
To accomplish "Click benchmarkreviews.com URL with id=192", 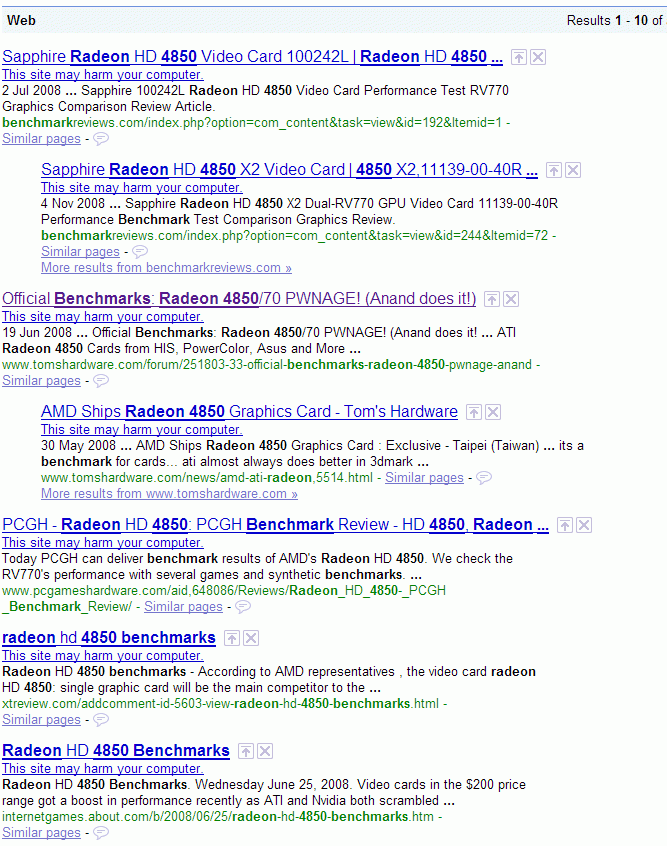I will pyautogui.click(x=252, y=123).
